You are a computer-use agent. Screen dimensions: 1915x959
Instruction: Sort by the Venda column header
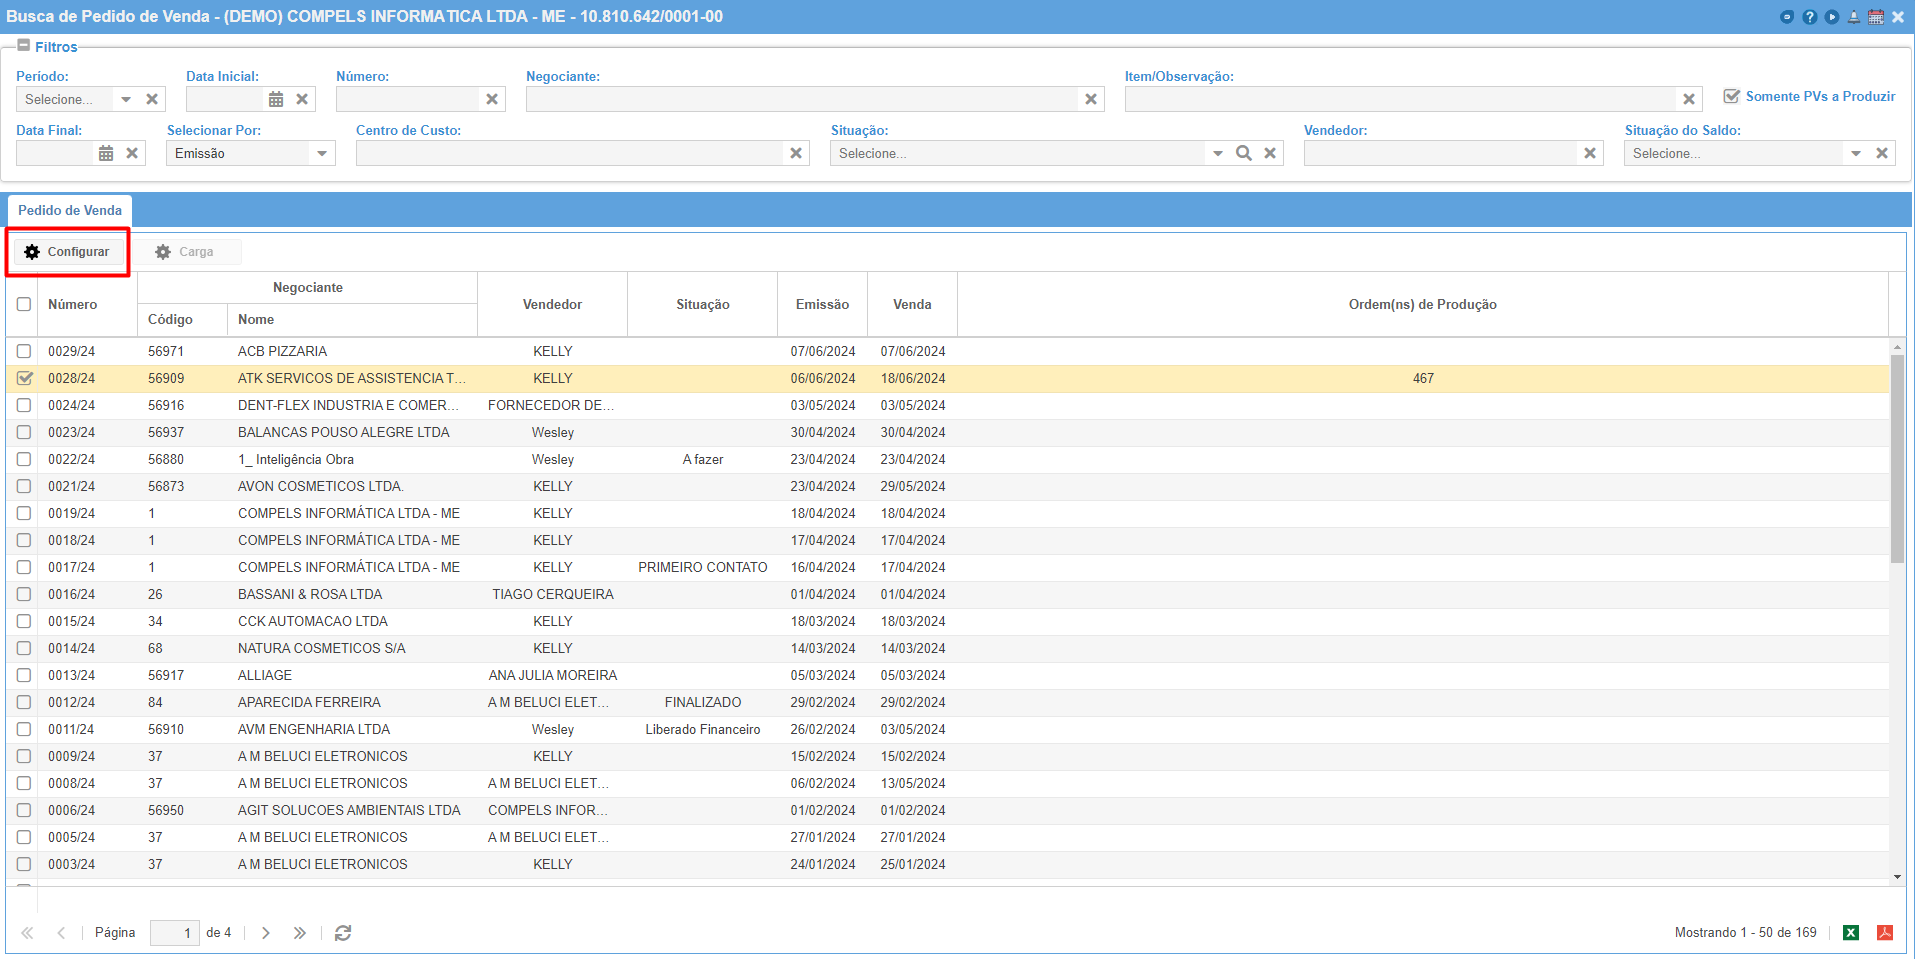(x=912, y=304)
